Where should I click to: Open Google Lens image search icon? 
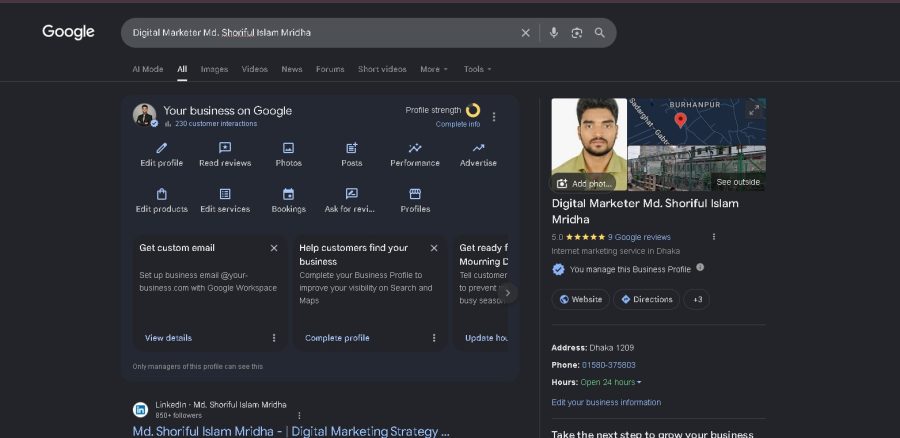coord(577,33)
